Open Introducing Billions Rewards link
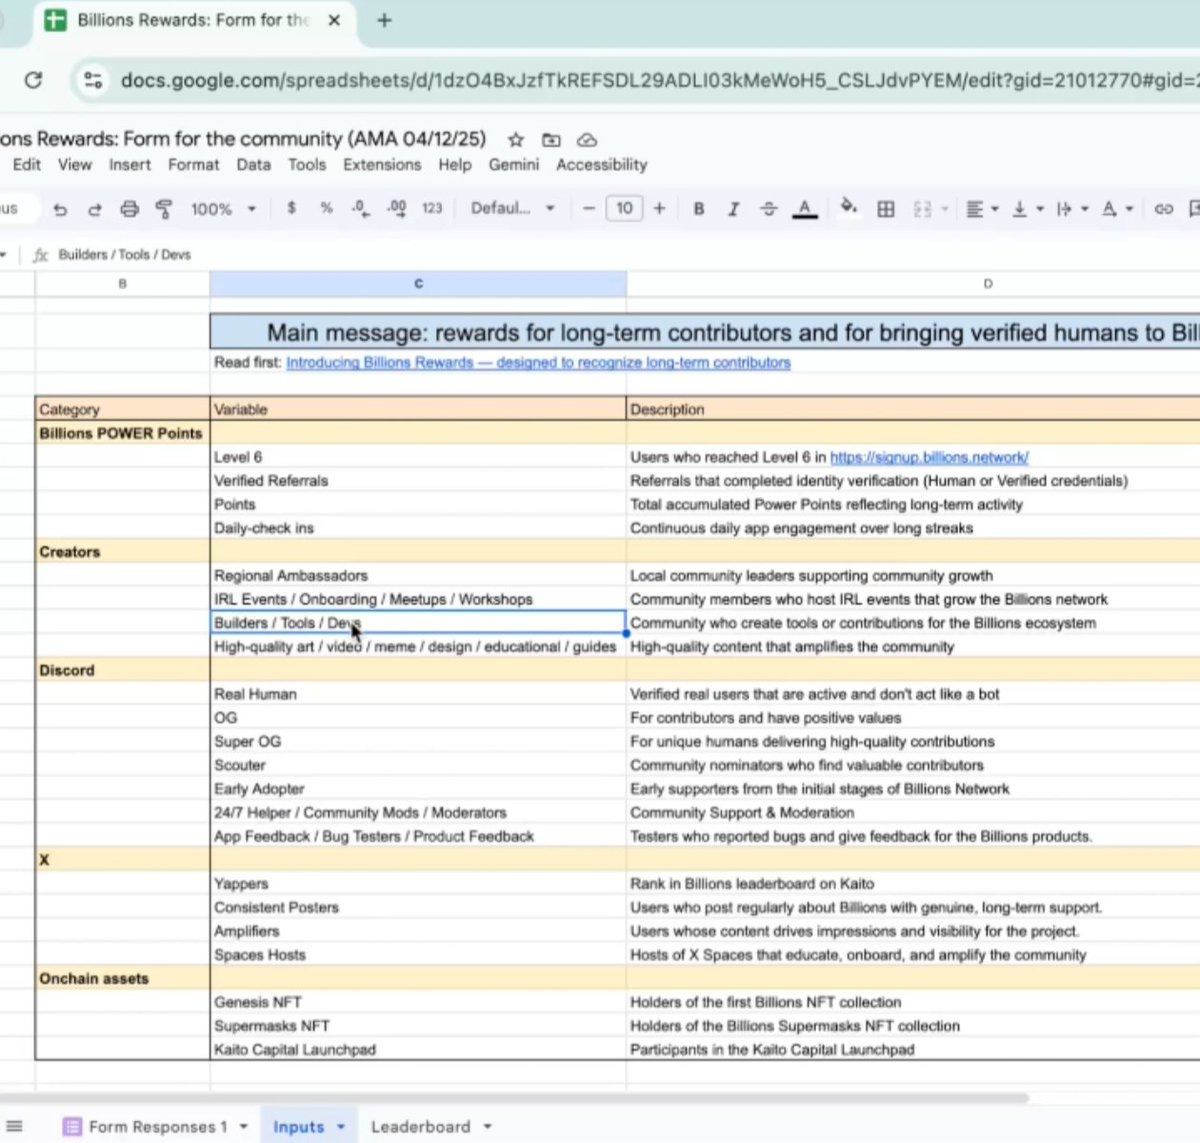The image size is (1200, 1143). [538, 363]
